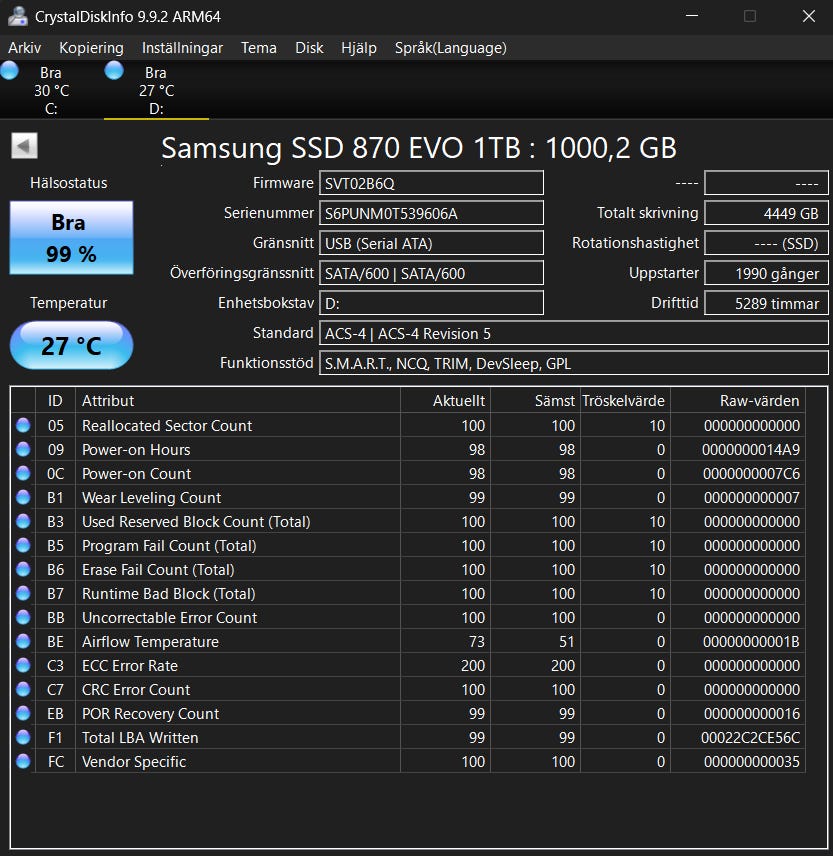833x856 pixels.
Task: Click the Raw-värden column header
Action: pos(737,401)
